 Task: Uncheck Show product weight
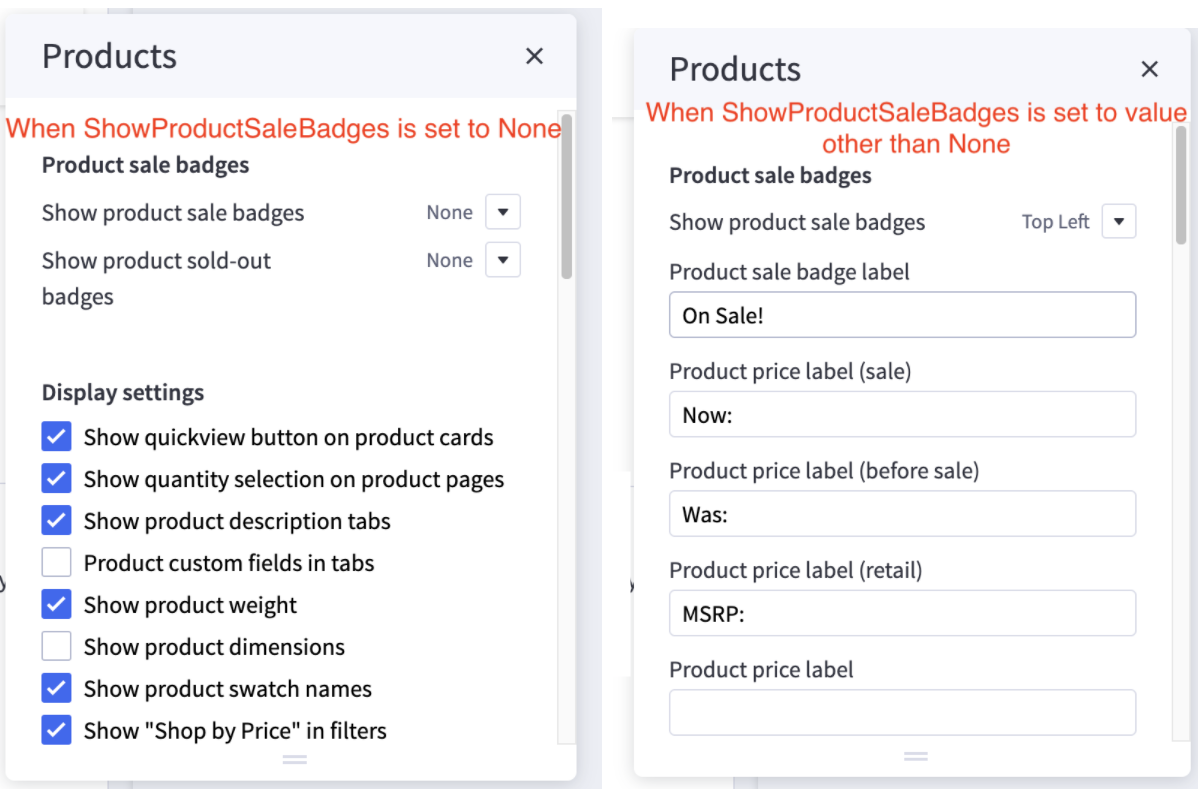point(57,605)
